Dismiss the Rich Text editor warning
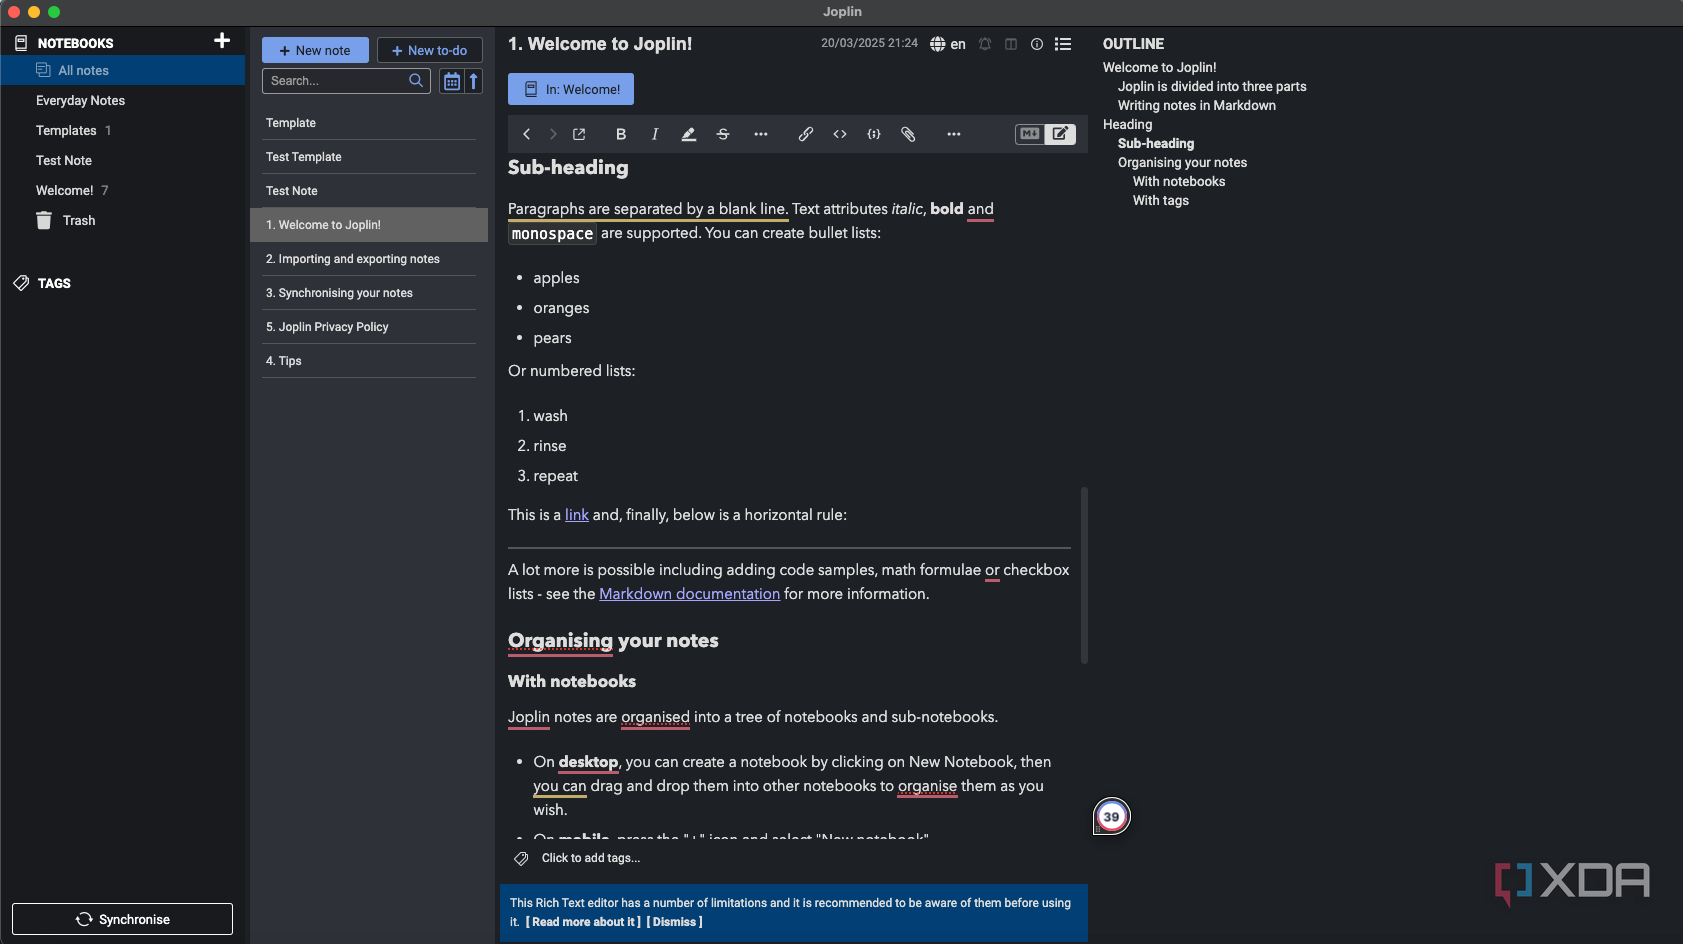The height and width of the screenshot is (944, 1683). [675, 922]
